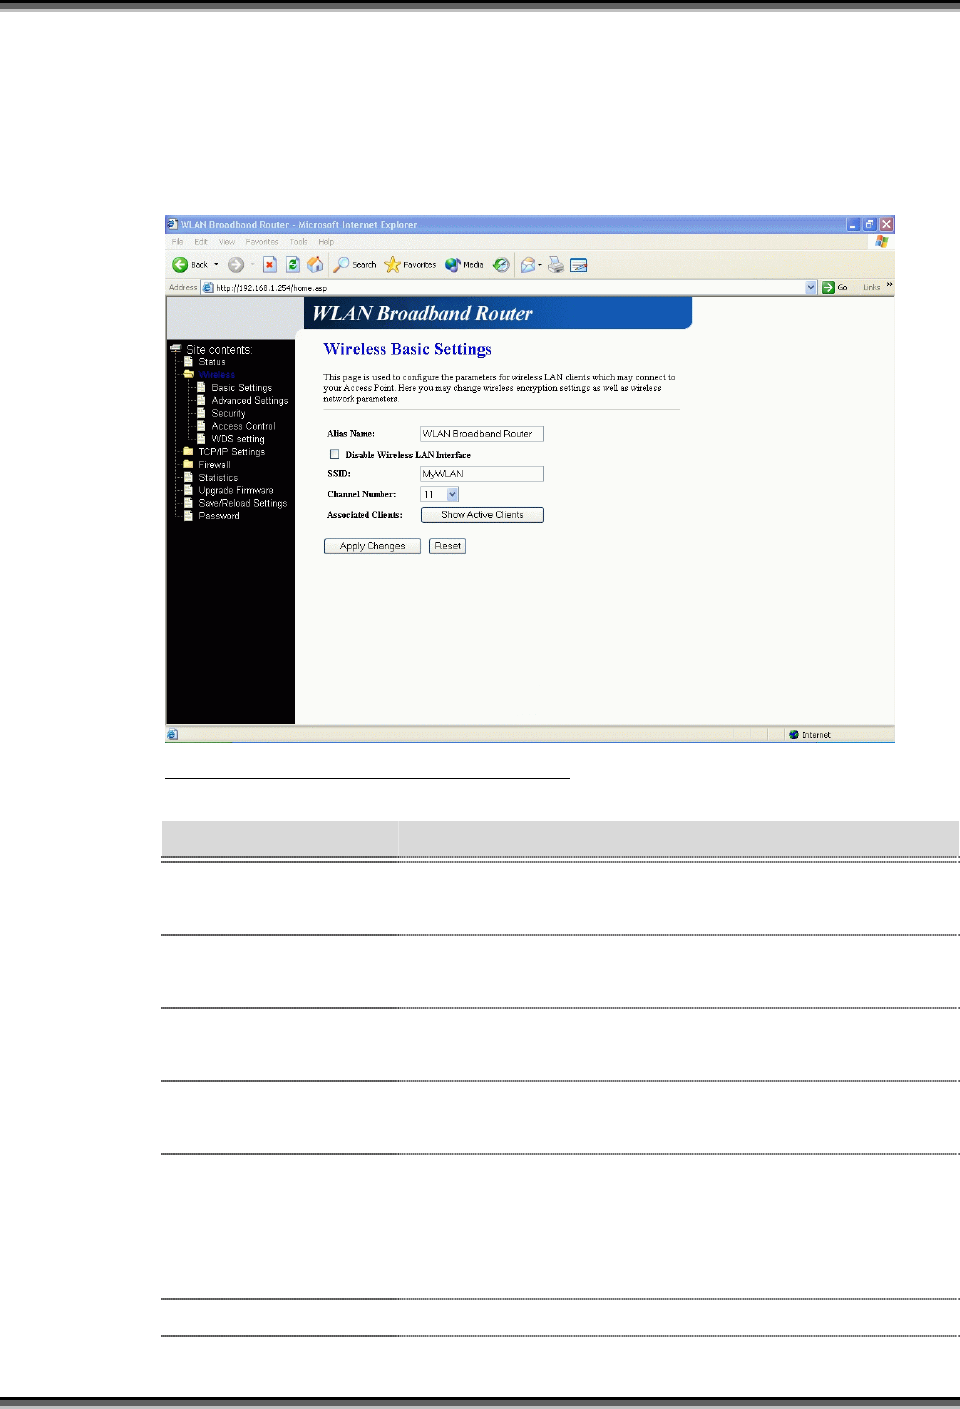Expand the Links toolbar chevron
This screenshot has width=960, height=1409.
889,286
